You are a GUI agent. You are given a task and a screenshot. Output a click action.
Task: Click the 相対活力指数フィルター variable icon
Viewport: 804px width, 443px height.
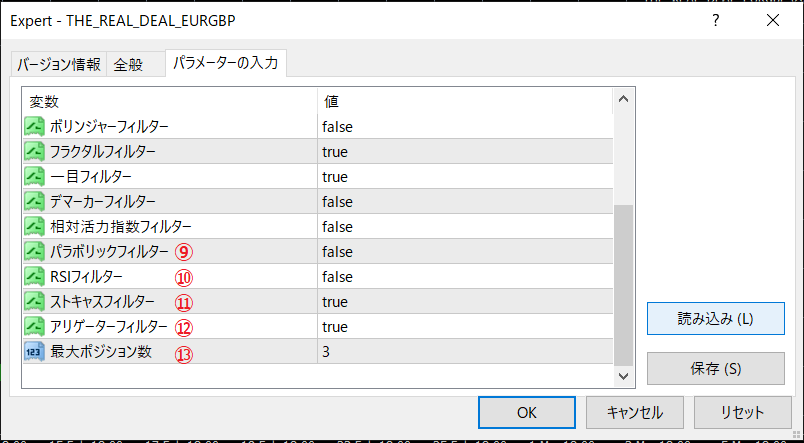[x=35, y=227]
